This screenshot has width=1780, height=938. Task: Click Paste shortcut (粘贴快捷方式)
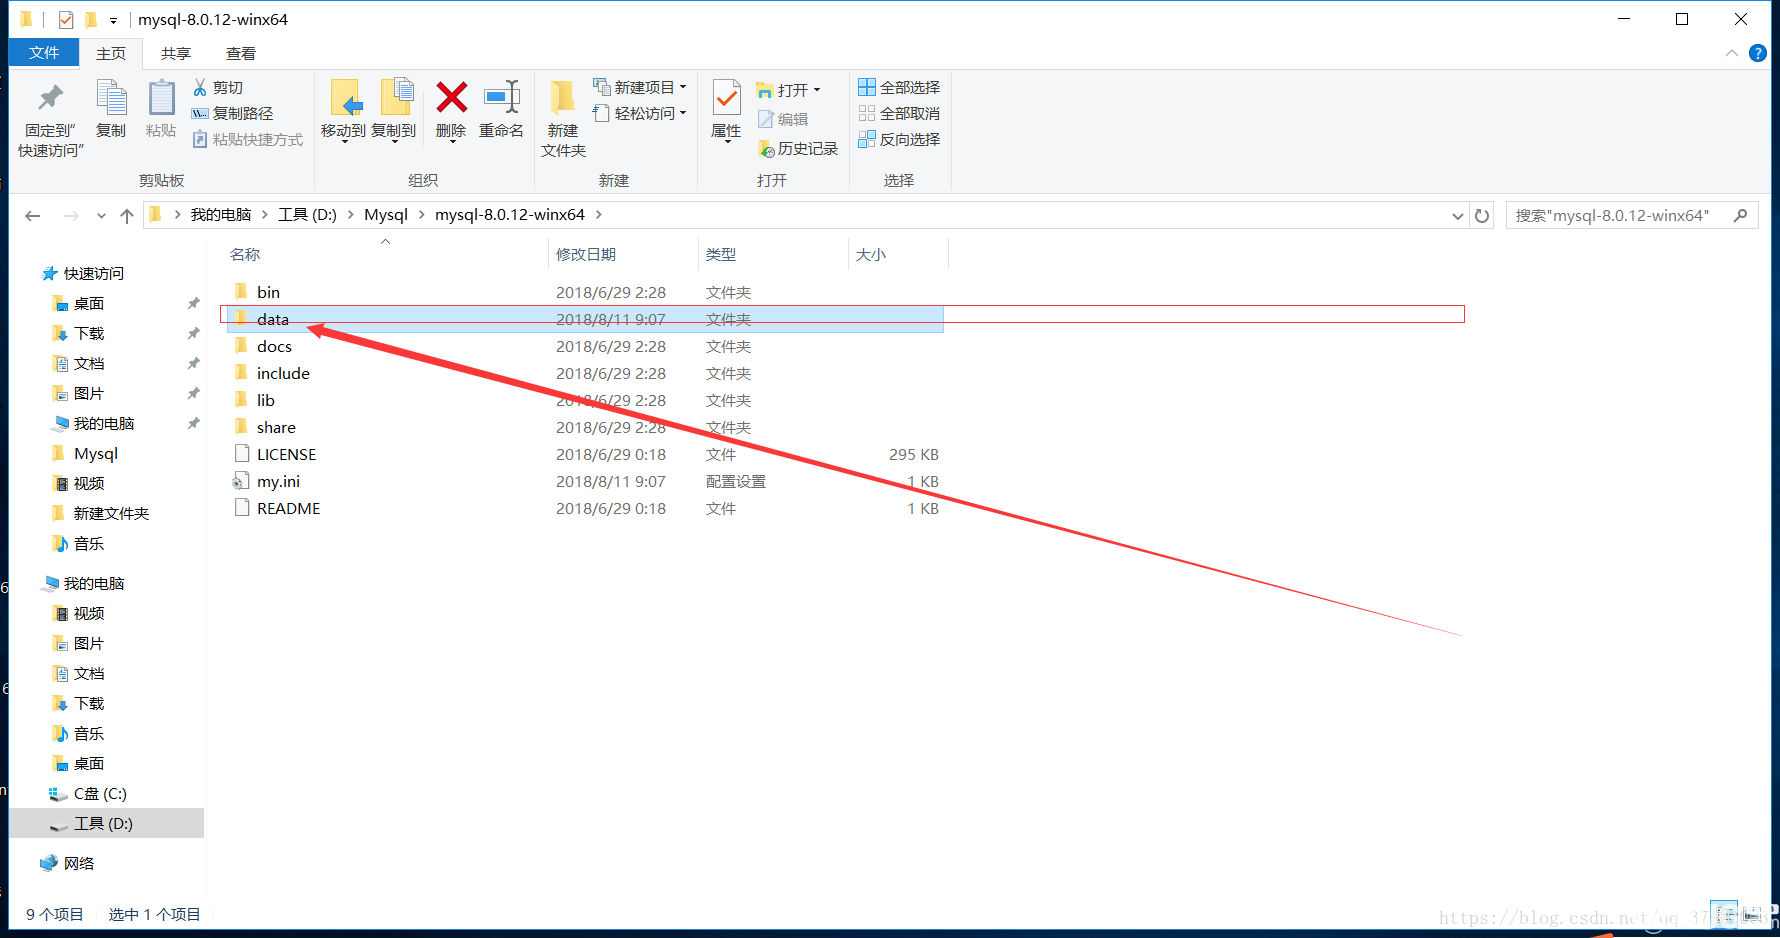[x=247, y=139]
